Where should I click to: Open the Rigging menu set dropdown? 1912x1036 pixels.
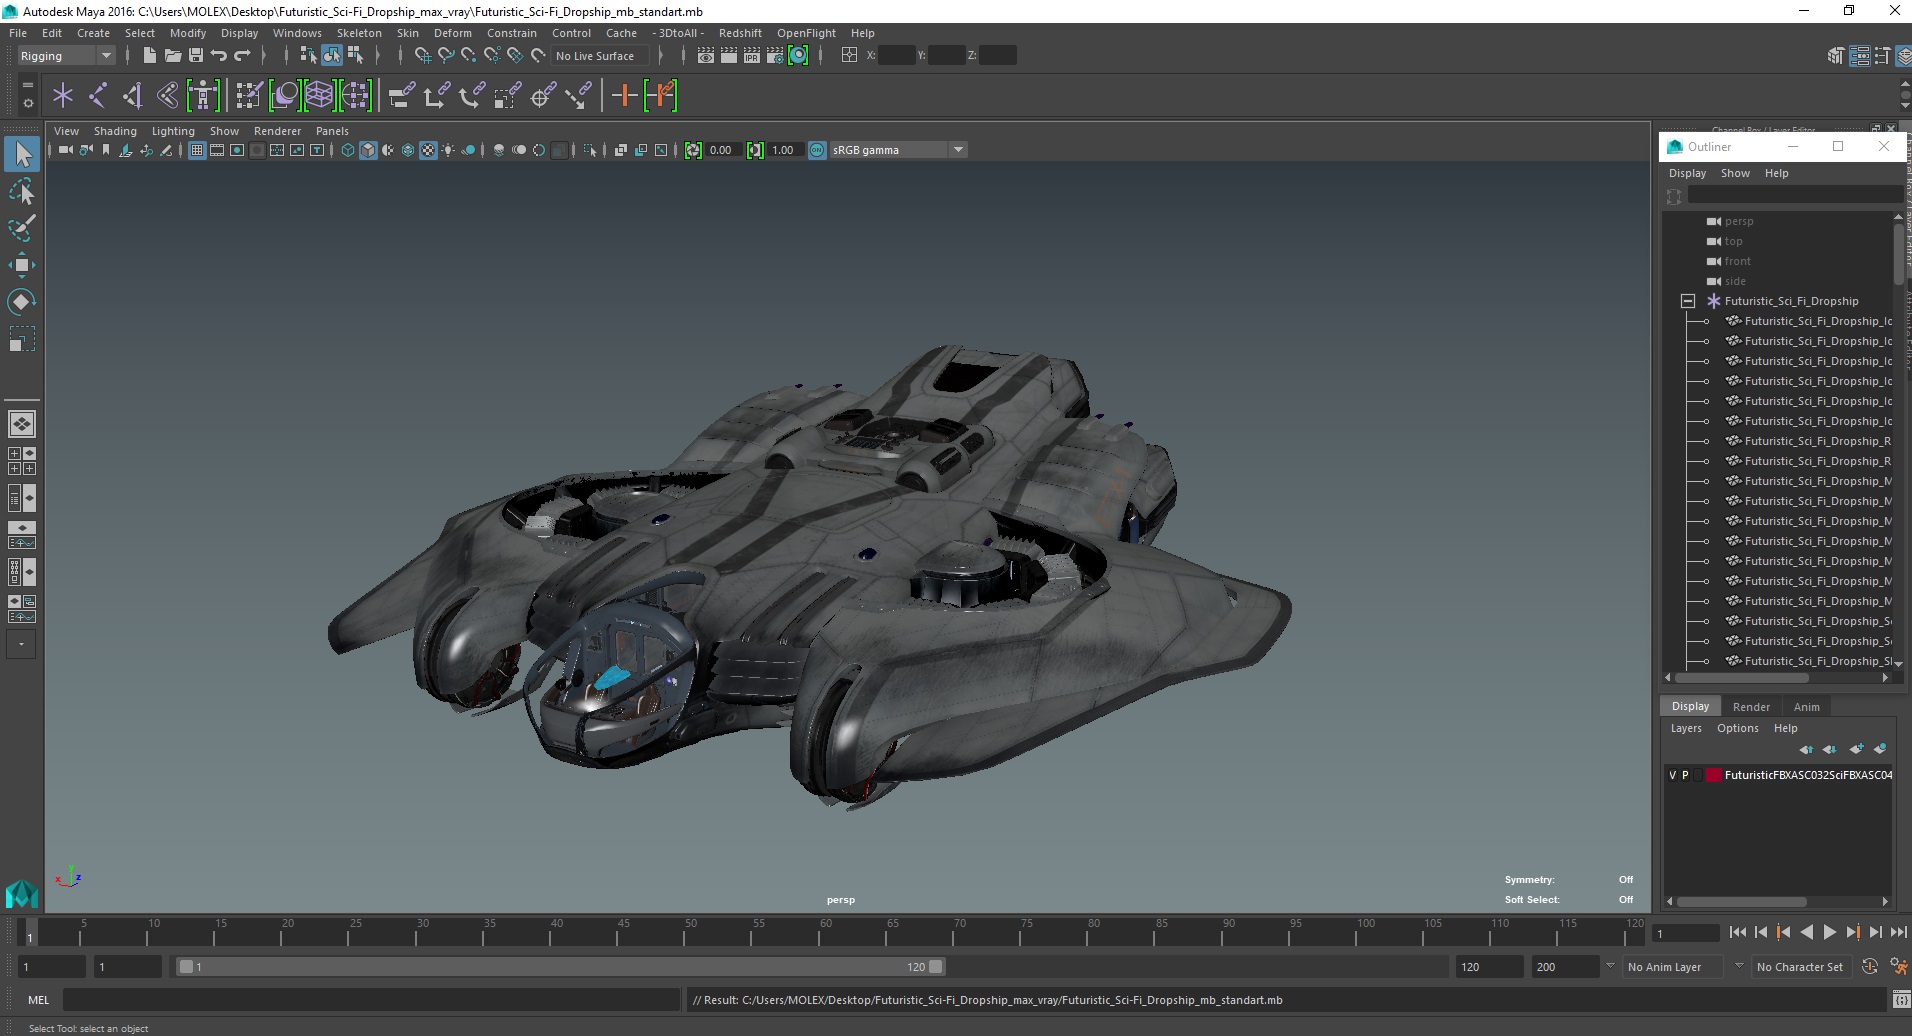tap(66, 56)
